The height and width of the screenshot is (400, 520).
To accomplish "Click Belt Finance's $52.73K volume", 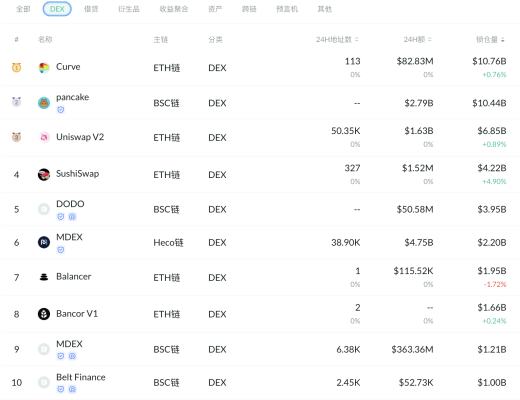I will (416, 382).
